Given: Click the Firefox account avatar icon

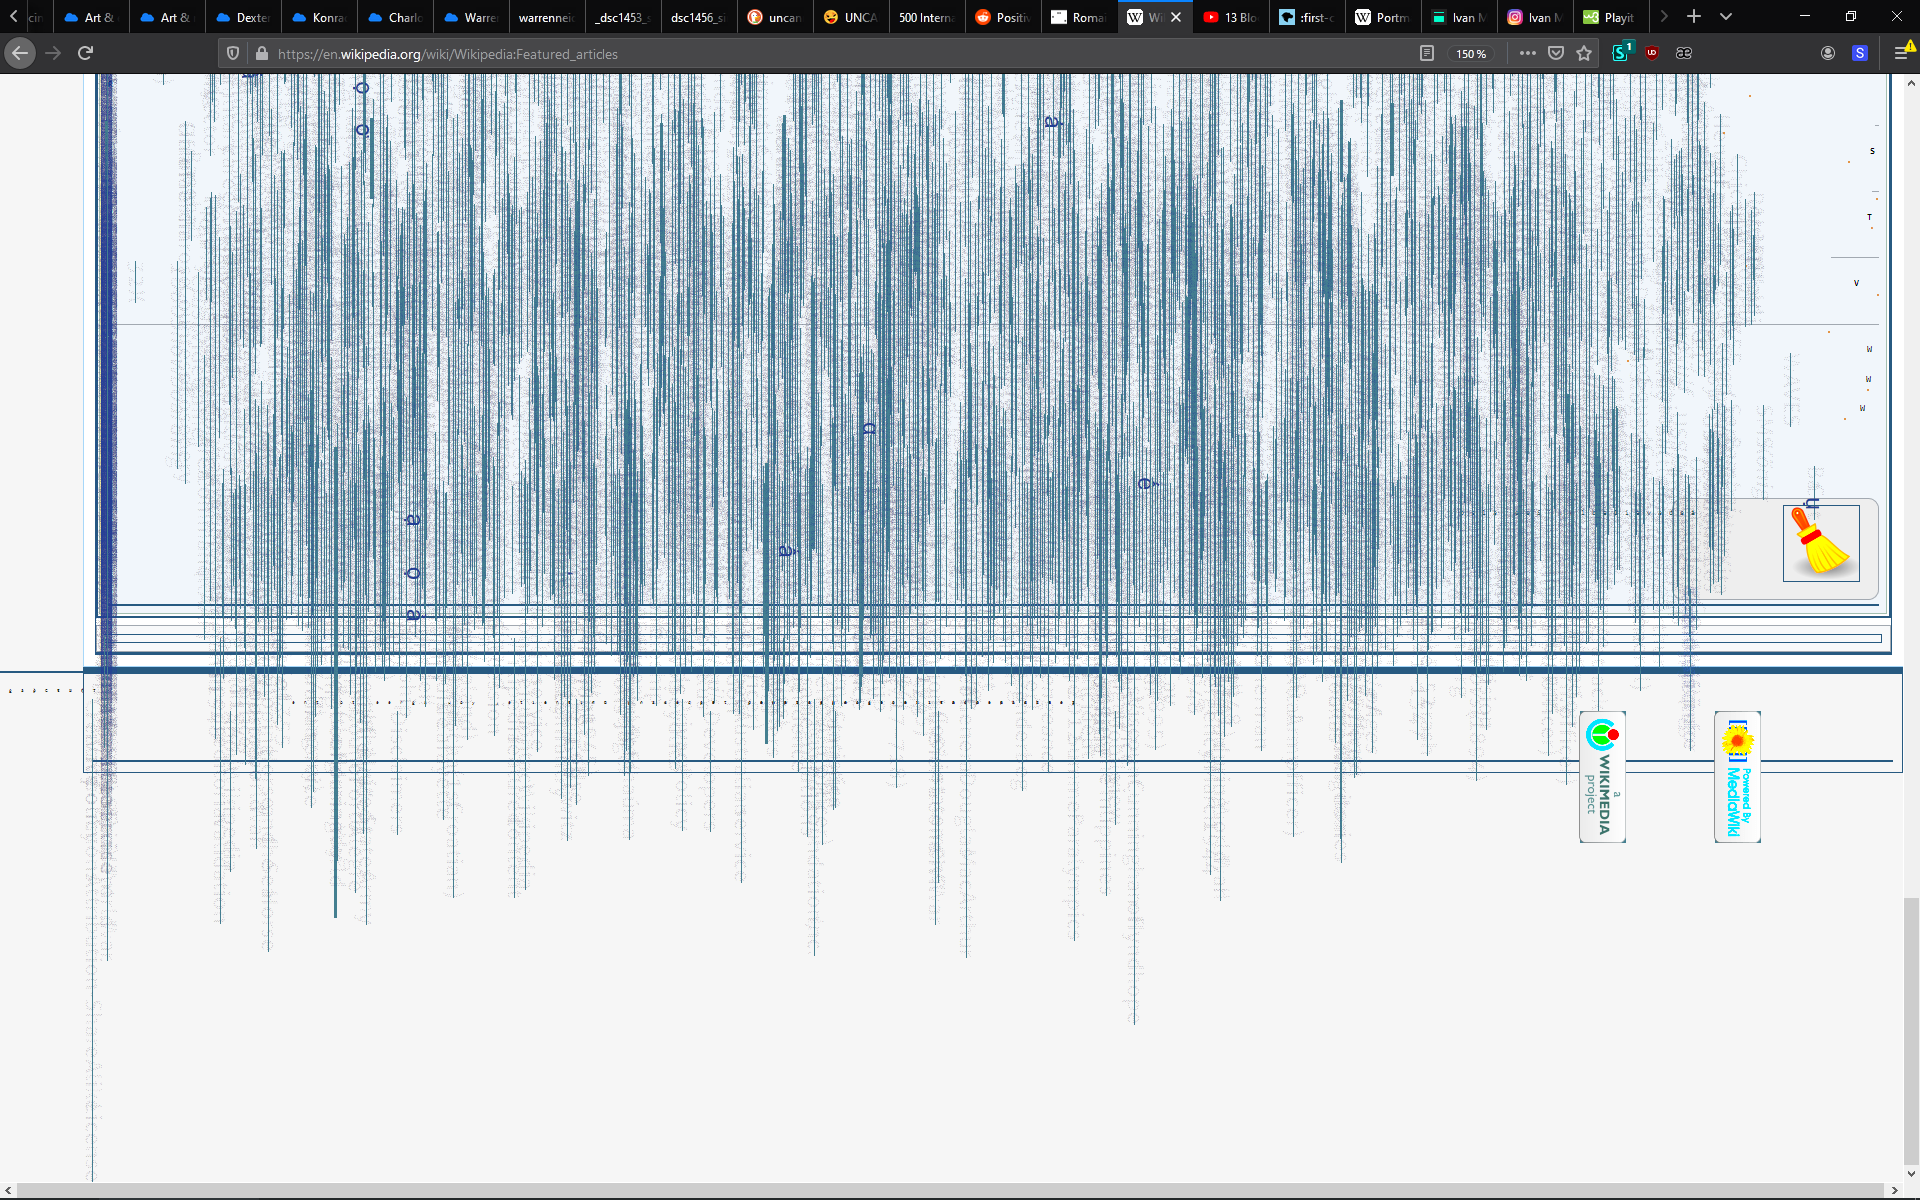Looking at the screenshot, I should pyautogui.click(x=1828, y=54).
